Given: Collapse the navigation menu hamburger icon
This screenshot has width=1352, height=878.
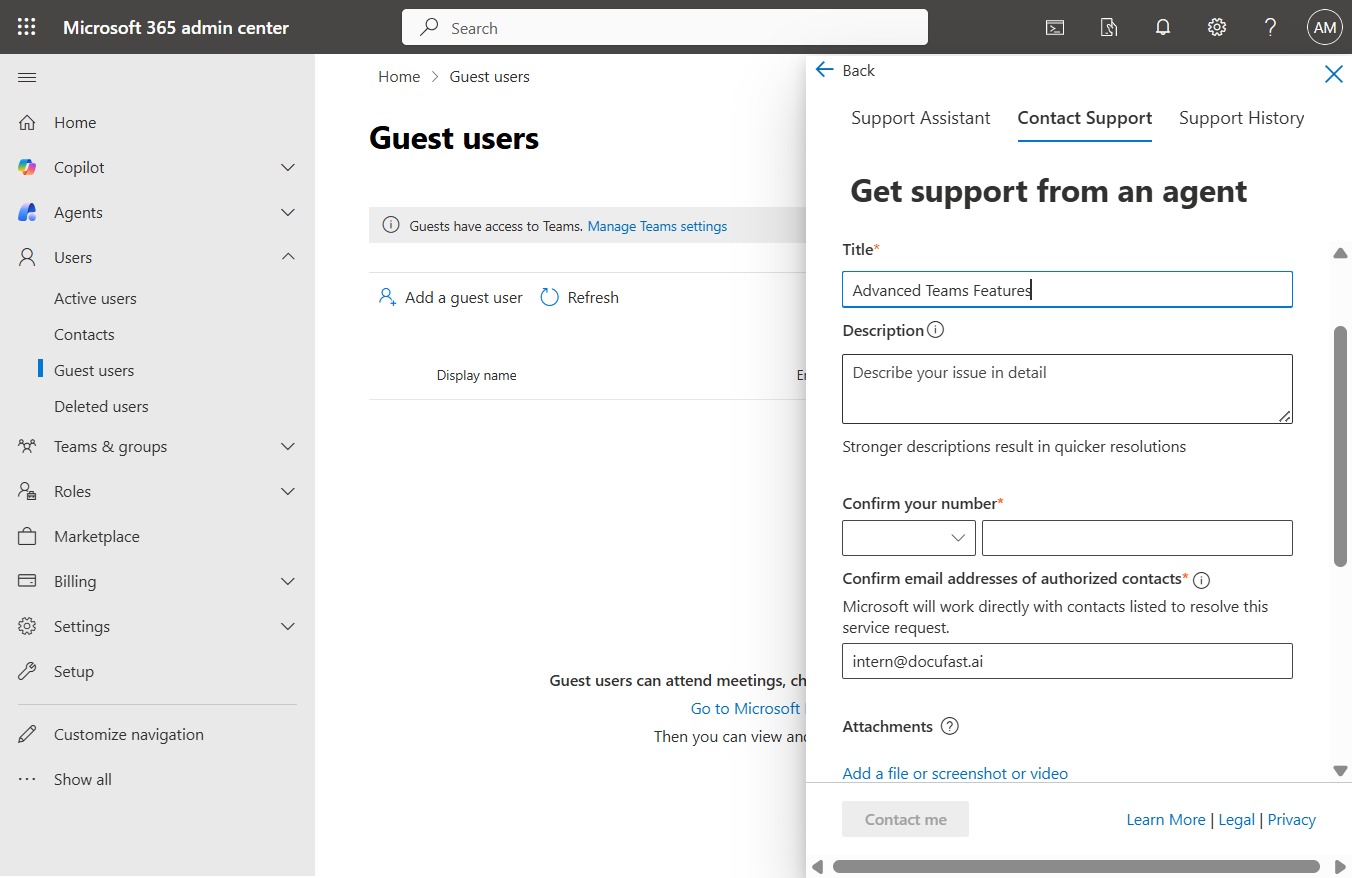Looking at the screenshot, I should click(x=27, y=77).
